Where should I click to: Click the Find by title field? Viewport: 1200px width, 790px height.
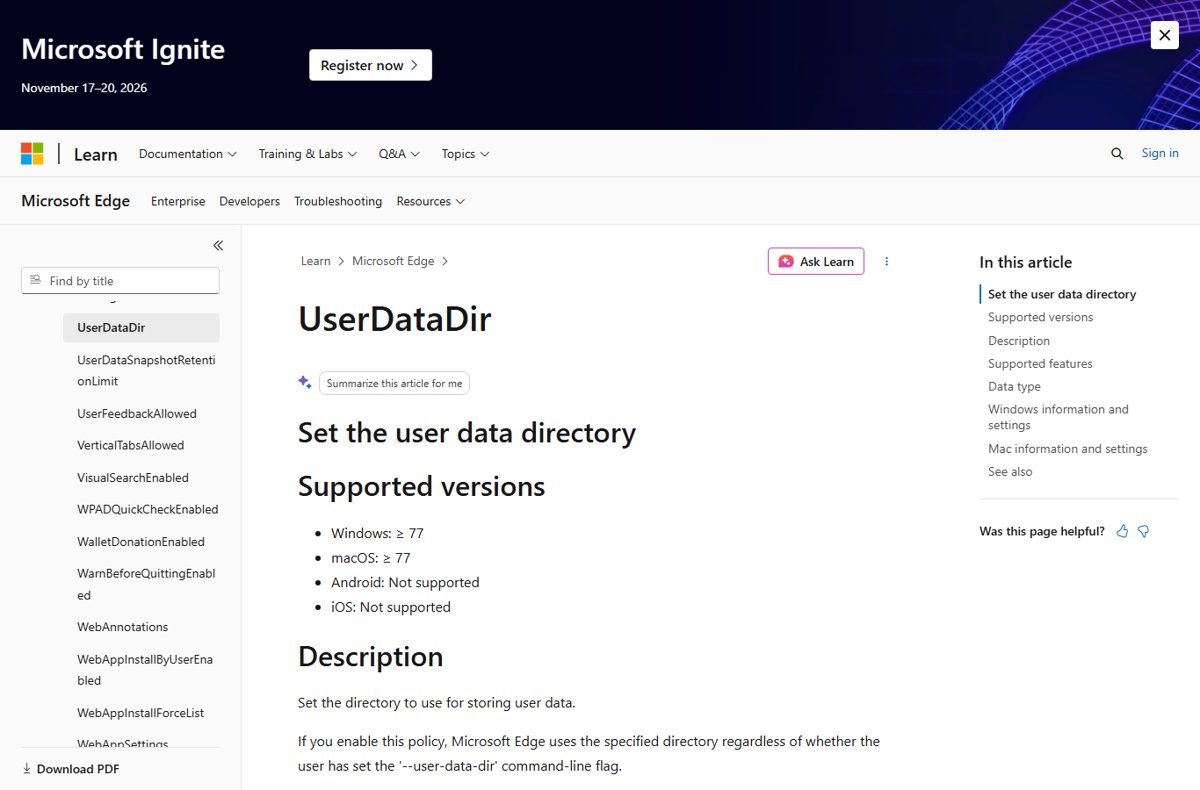pyautogui.click(x=120, y=281)
